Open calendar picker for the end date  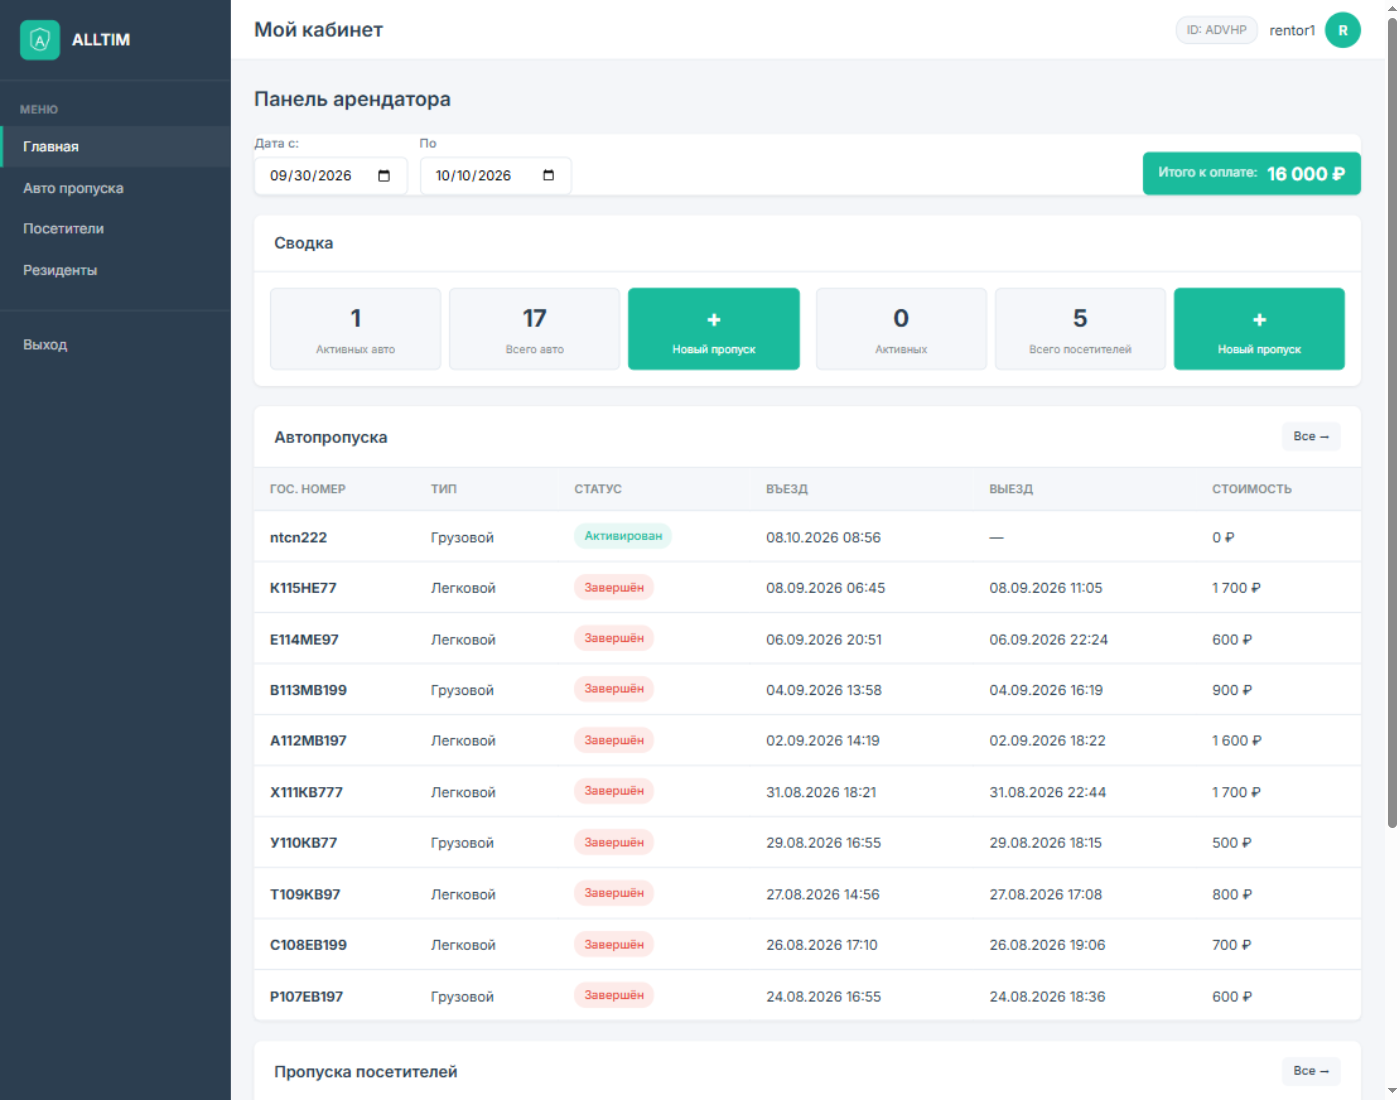(x=548, y=176)
